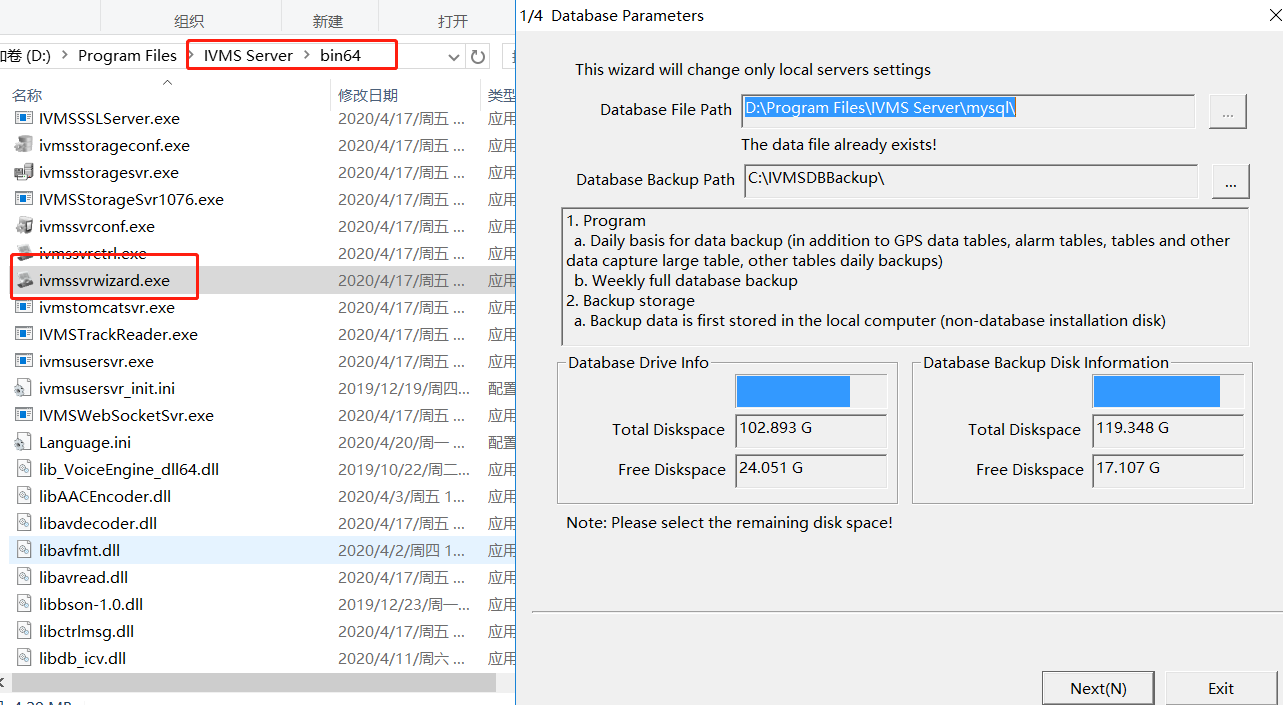This screenshot has width=1283, height=705.
Task: Refresh the Explorer folder view
Action: (x=478, y=56)
